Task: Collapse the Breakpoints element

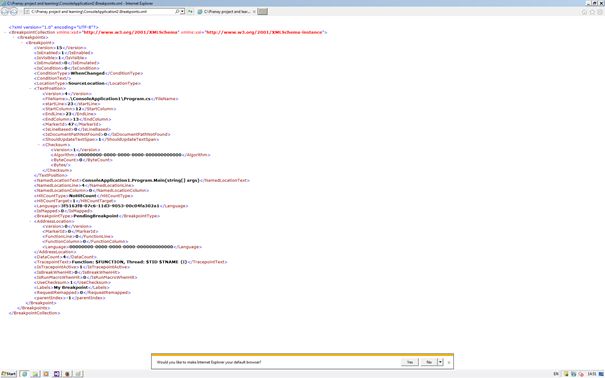Action: tap(14, 37)
